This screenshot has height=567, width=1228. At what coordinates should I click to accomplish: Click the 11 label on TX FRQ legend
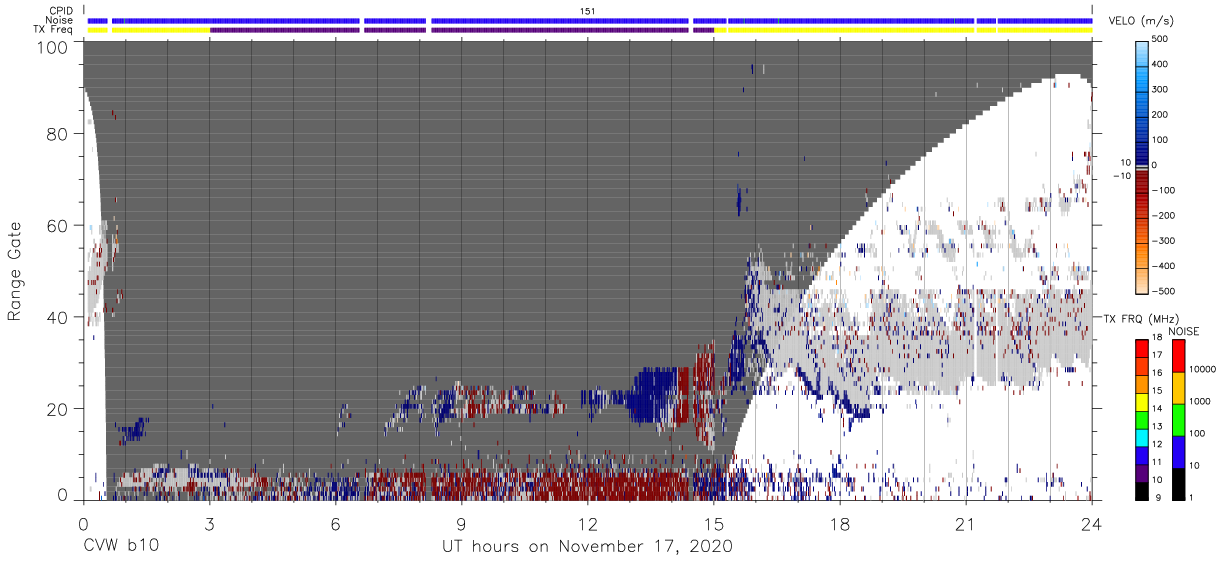pos(1157,463)
